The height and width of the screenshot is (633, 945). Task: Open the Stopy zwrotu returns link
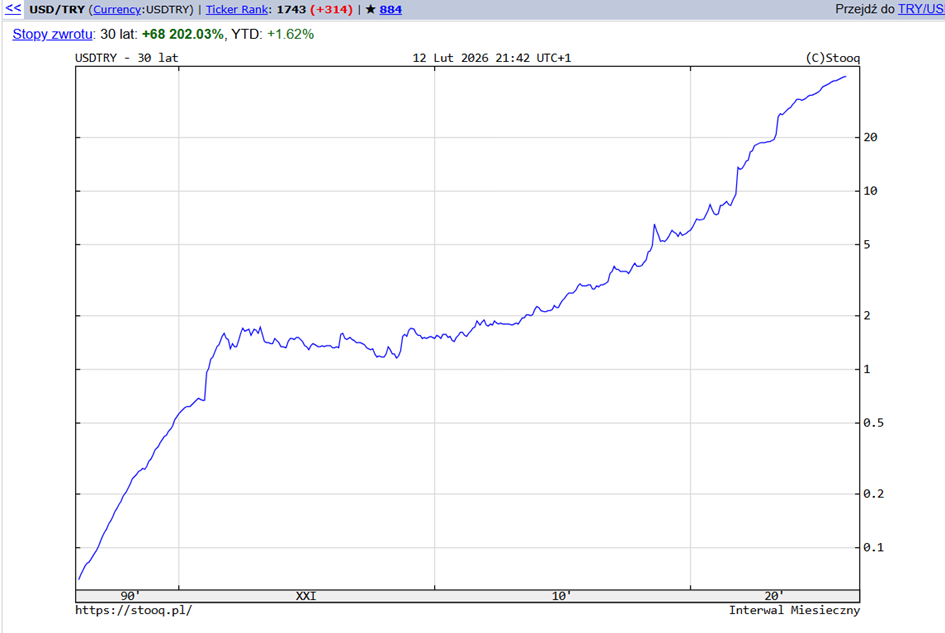[x=52, y=34]
